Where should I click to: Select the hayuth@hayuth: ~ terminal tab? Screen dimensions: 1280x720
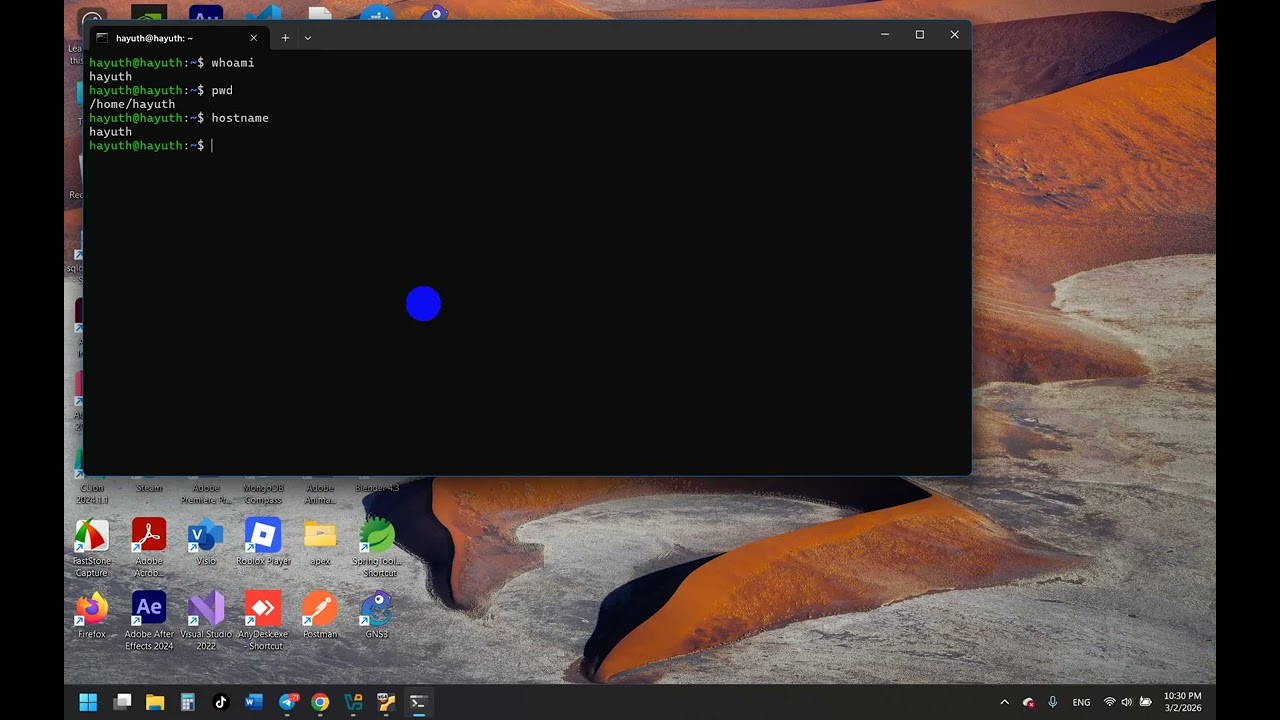[178, 38]
